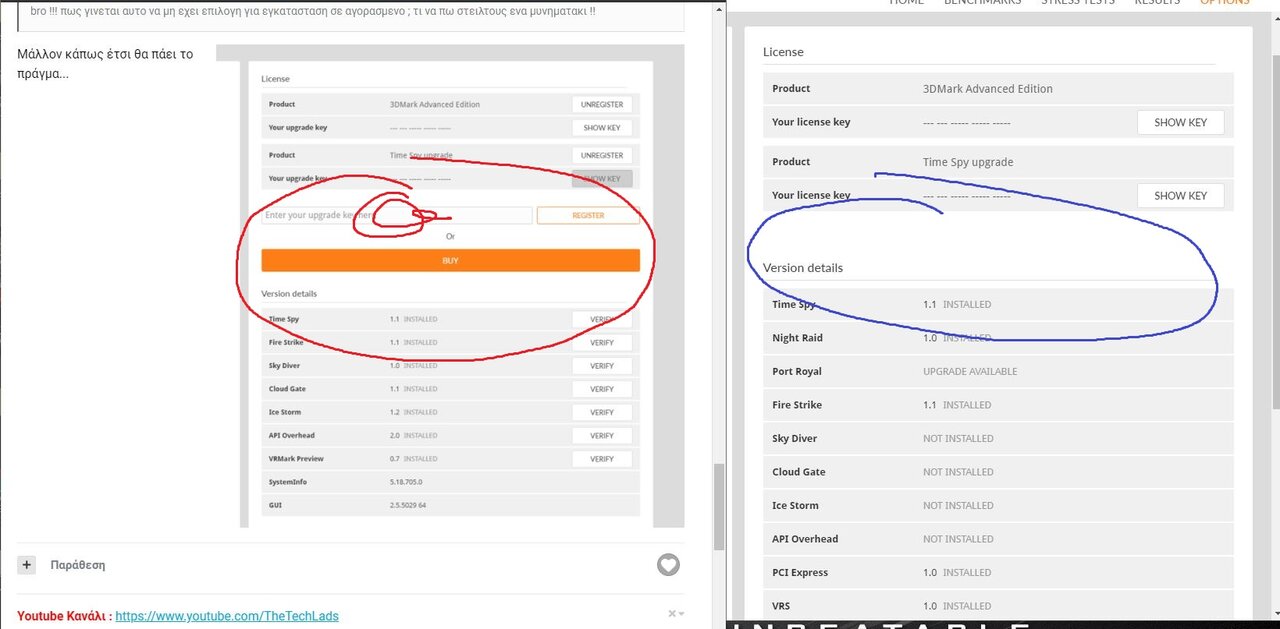Click the Port Royal UPGRADE AVAILABLE text

pyautogui.click(x=970, y=371)
